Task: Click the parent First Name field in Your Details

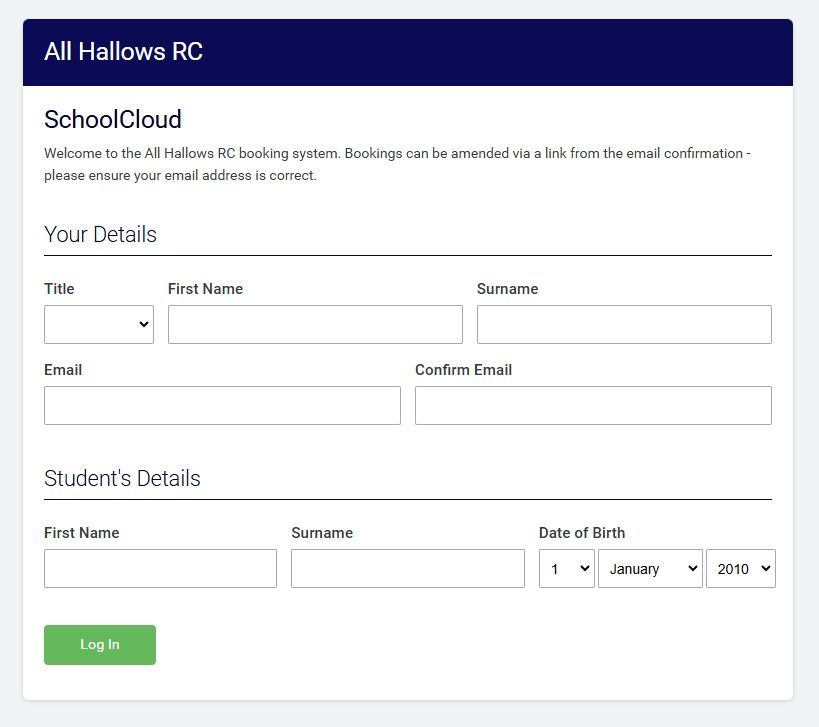Action: click(315, 324)
